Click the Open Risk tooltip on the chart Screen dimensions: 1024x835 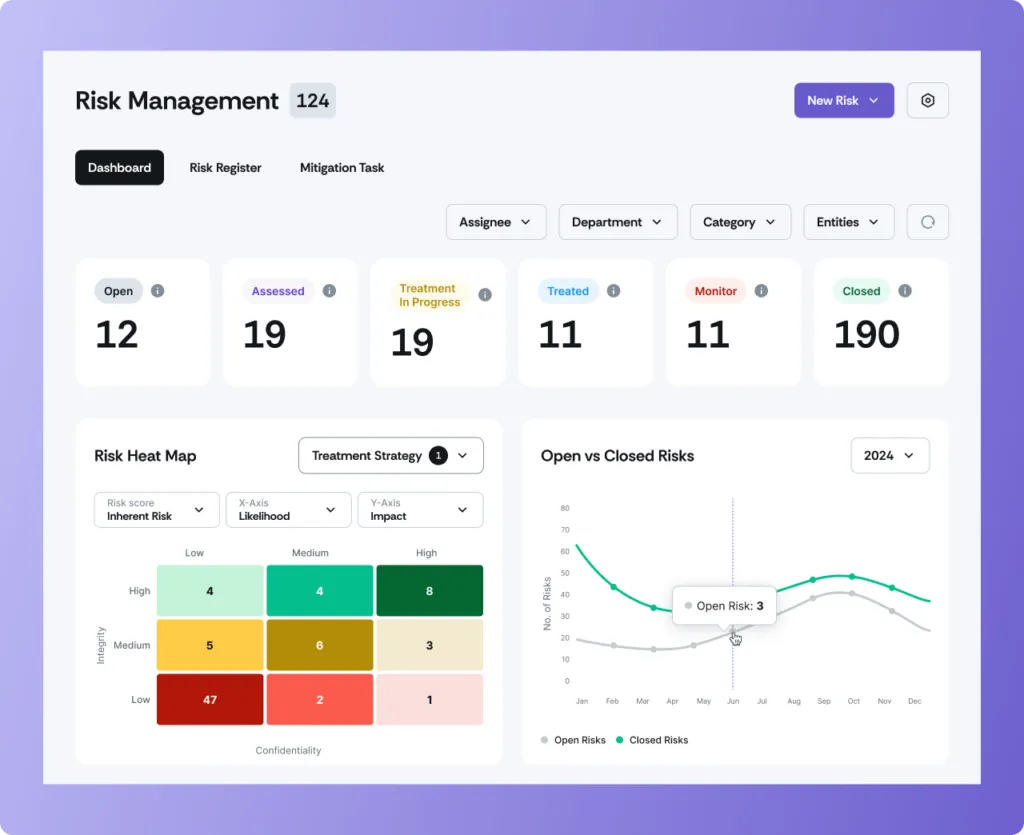[723, 606]
